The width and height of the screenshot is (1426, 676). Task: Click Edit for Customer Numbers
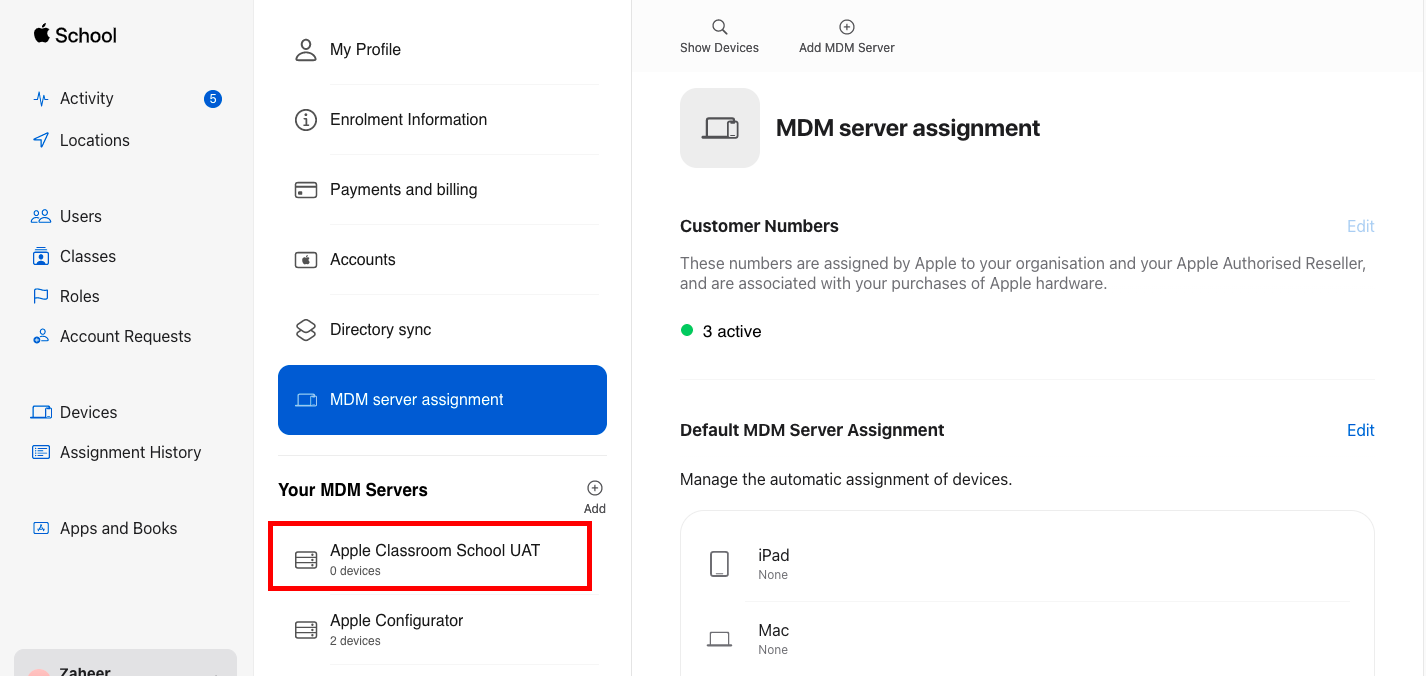(x=1361, y=226)
